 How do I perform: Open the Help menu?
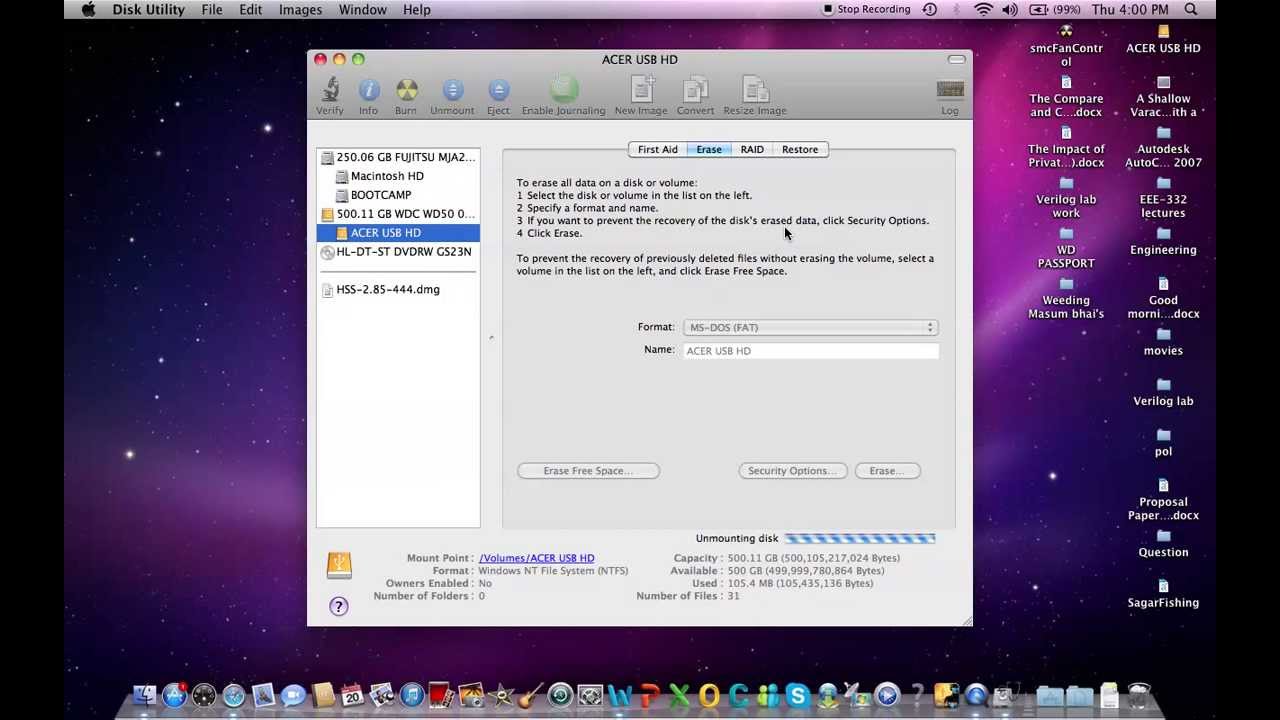(x=416, y=9)
